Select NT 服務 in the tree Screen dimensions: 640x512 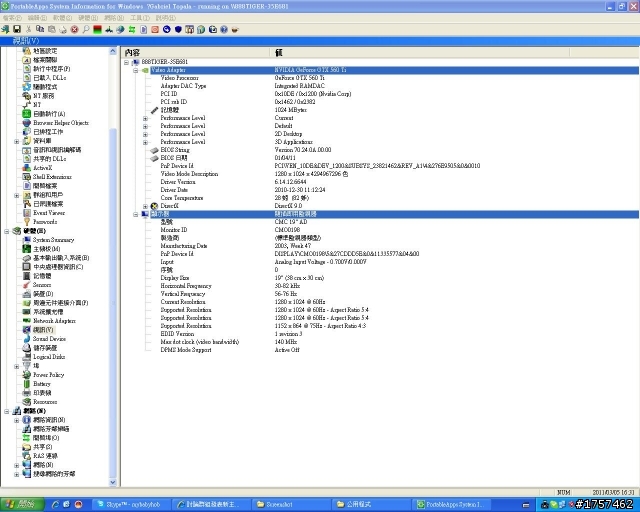point(43,96)
